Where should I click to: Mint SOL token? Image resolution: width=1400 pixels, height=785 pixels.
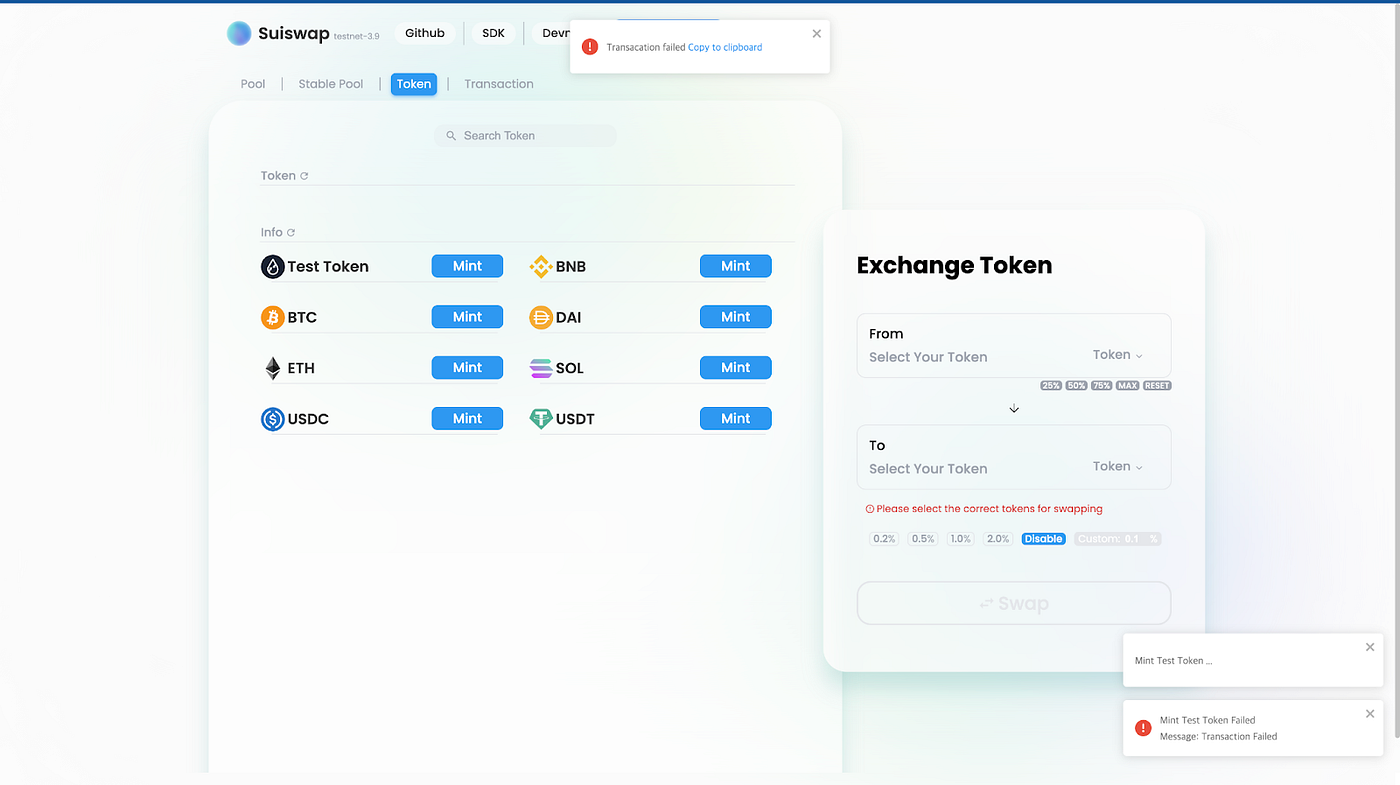pos(735,368)
